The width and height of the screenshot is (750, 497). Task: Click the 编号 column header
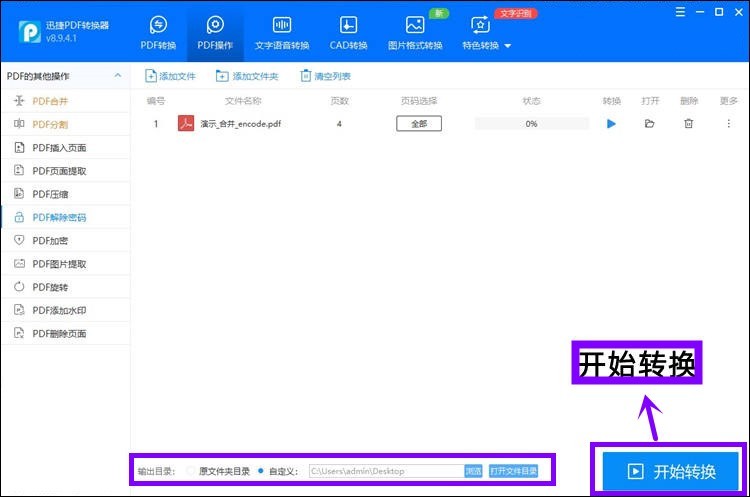pyautogui.click(x=156, y=101)
